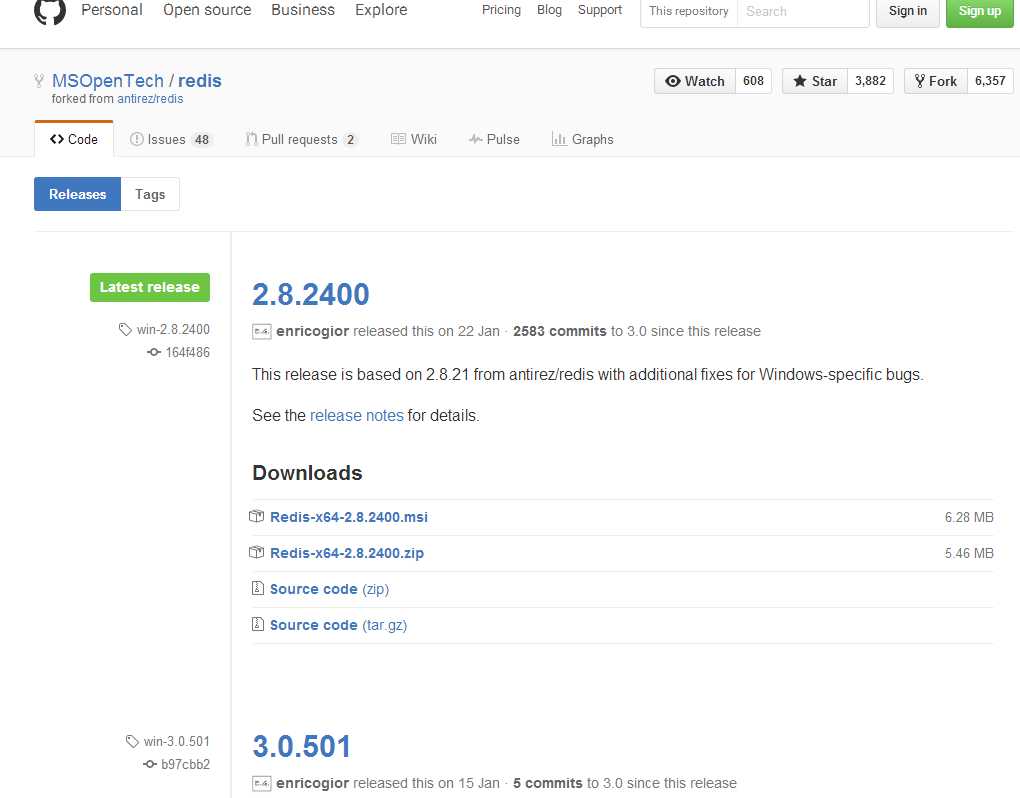This screenshot has height=798, width=1020.
Task: Open the Explore menu item
Action: pyautogui.click(x=381, y=10)
